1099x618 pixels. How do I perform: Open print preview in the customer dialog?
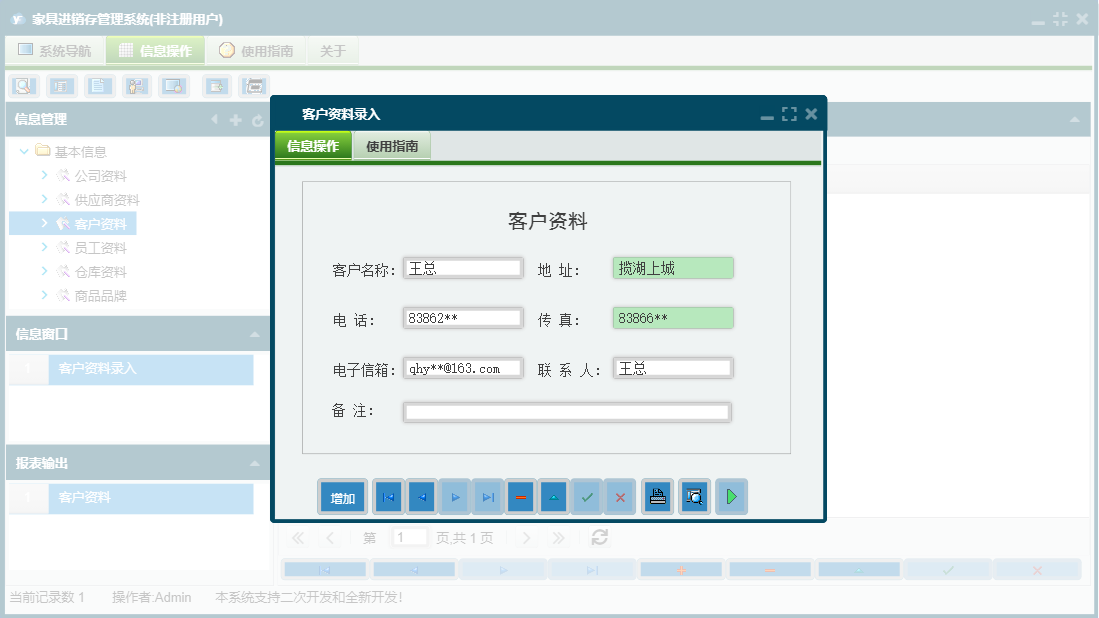pyautogui.click(x=694, y=496)
